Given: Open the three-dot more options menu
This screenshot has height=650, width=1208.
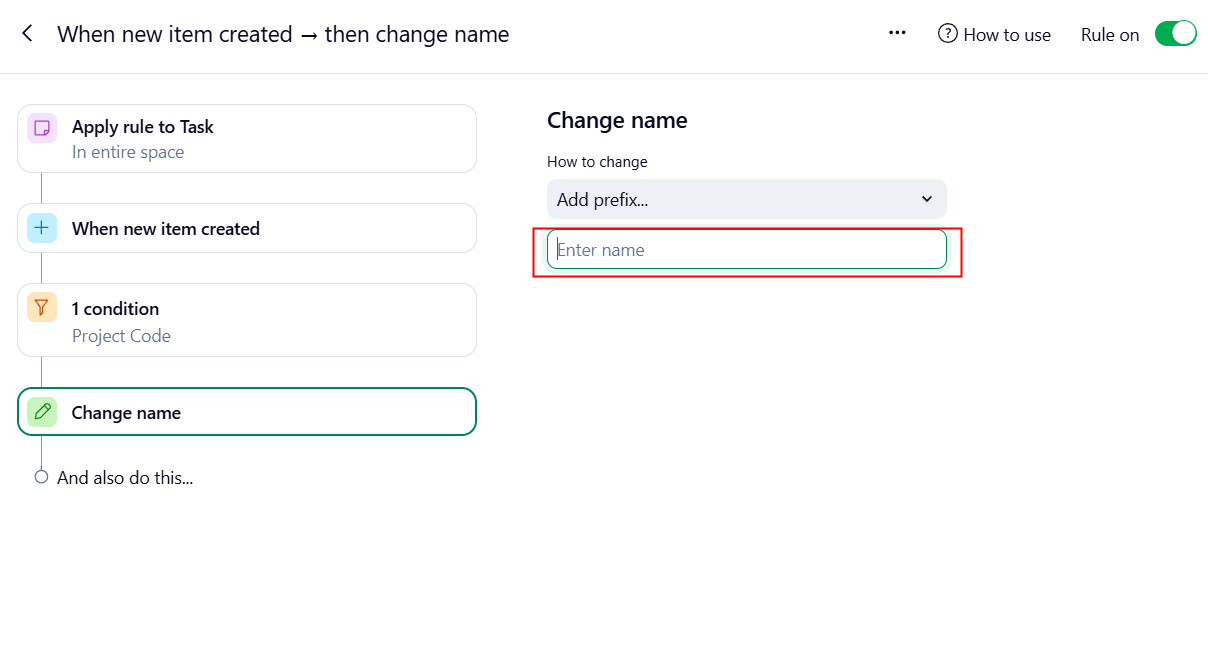Looking at the screenshot, I should 897,33.
